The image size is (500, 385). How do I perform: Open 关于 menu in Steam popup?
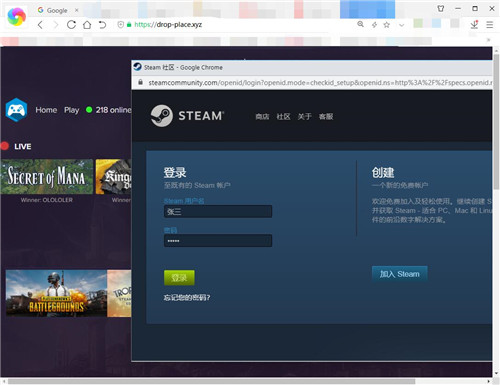305,116
